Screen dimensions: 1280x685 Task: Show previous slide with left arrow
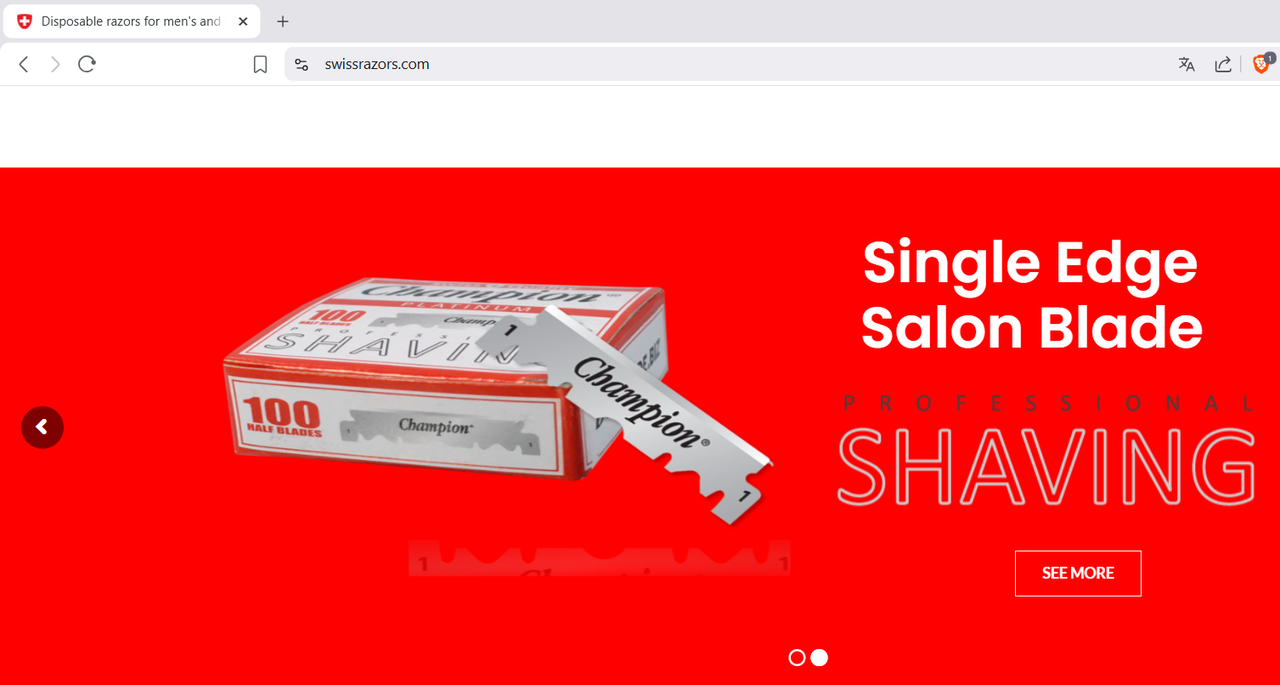pos(42,427)
